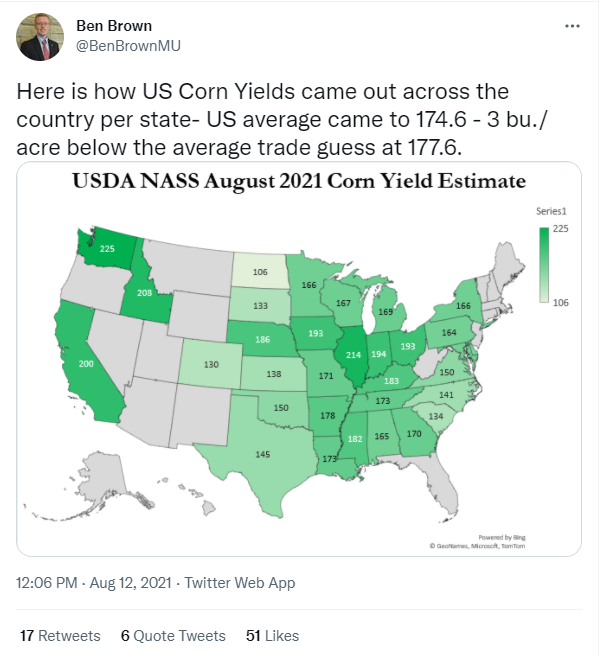Screen dimensions: 599x656
Task: Click the green gradient legend bar
Action: pyautogui.click(x=544, y=265)
